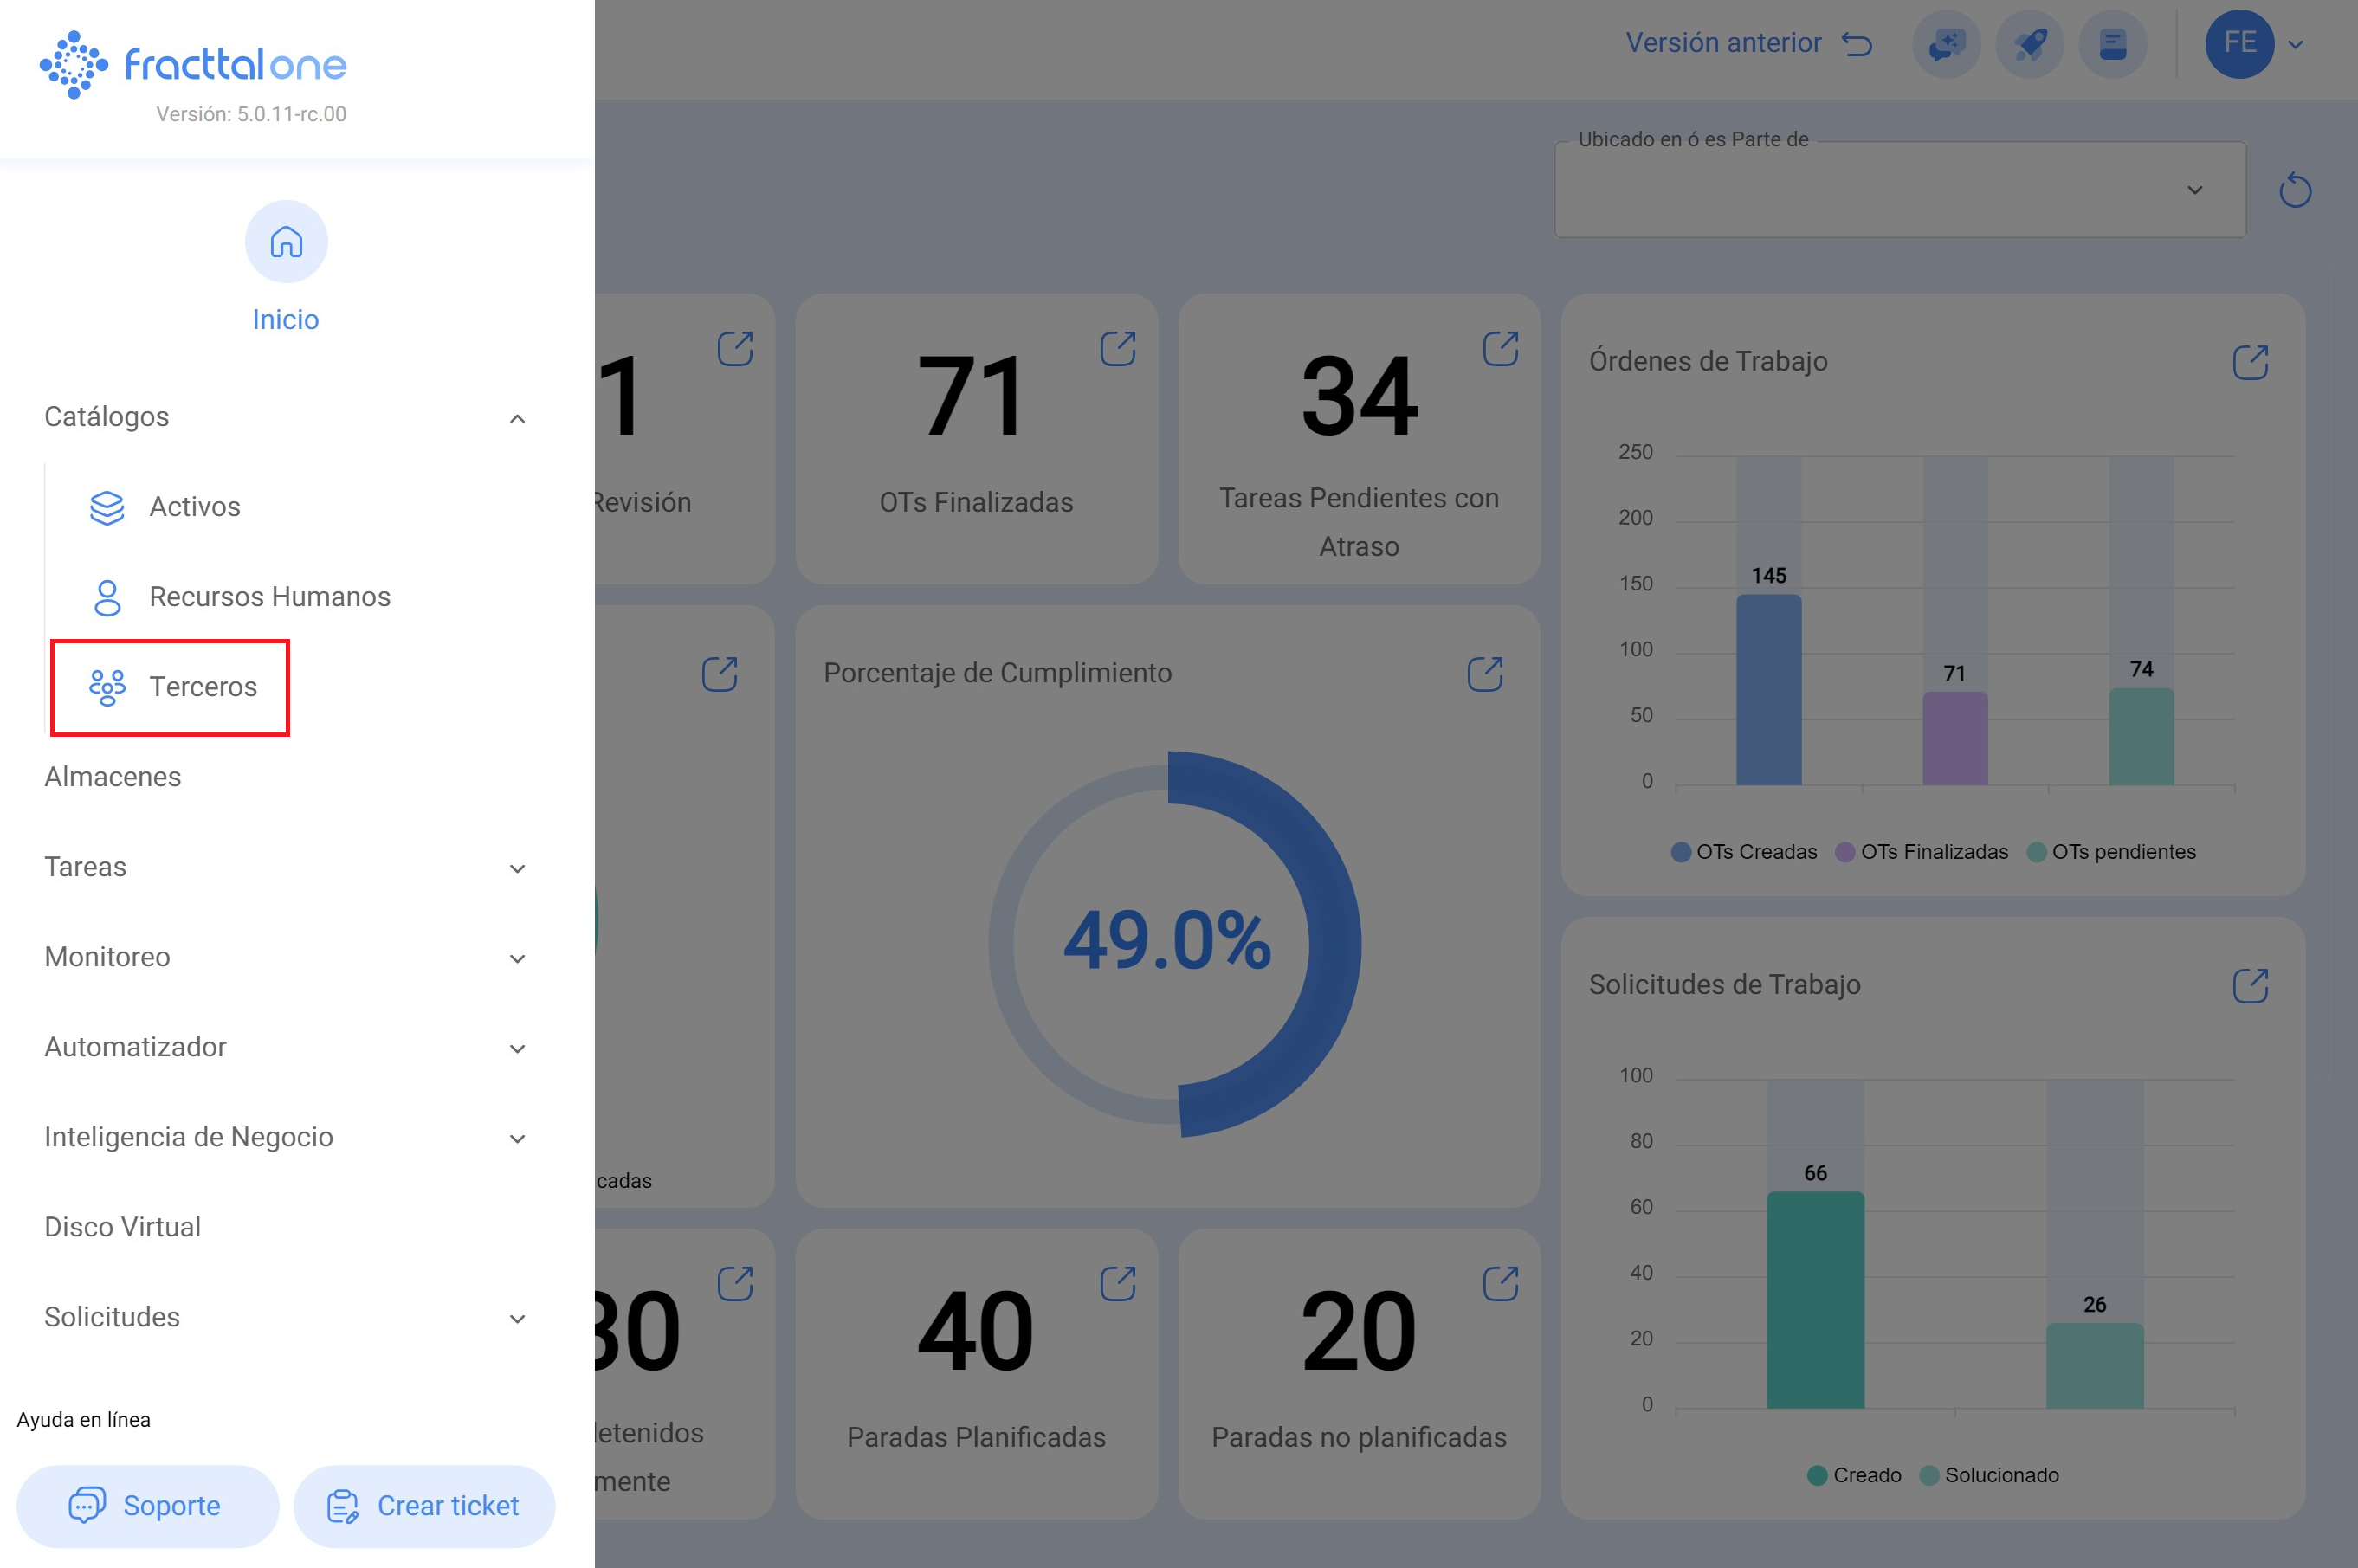This screenshot has width=2358, height=1568.
Task: Open Activos catalog item
Action: click(194, 507)
